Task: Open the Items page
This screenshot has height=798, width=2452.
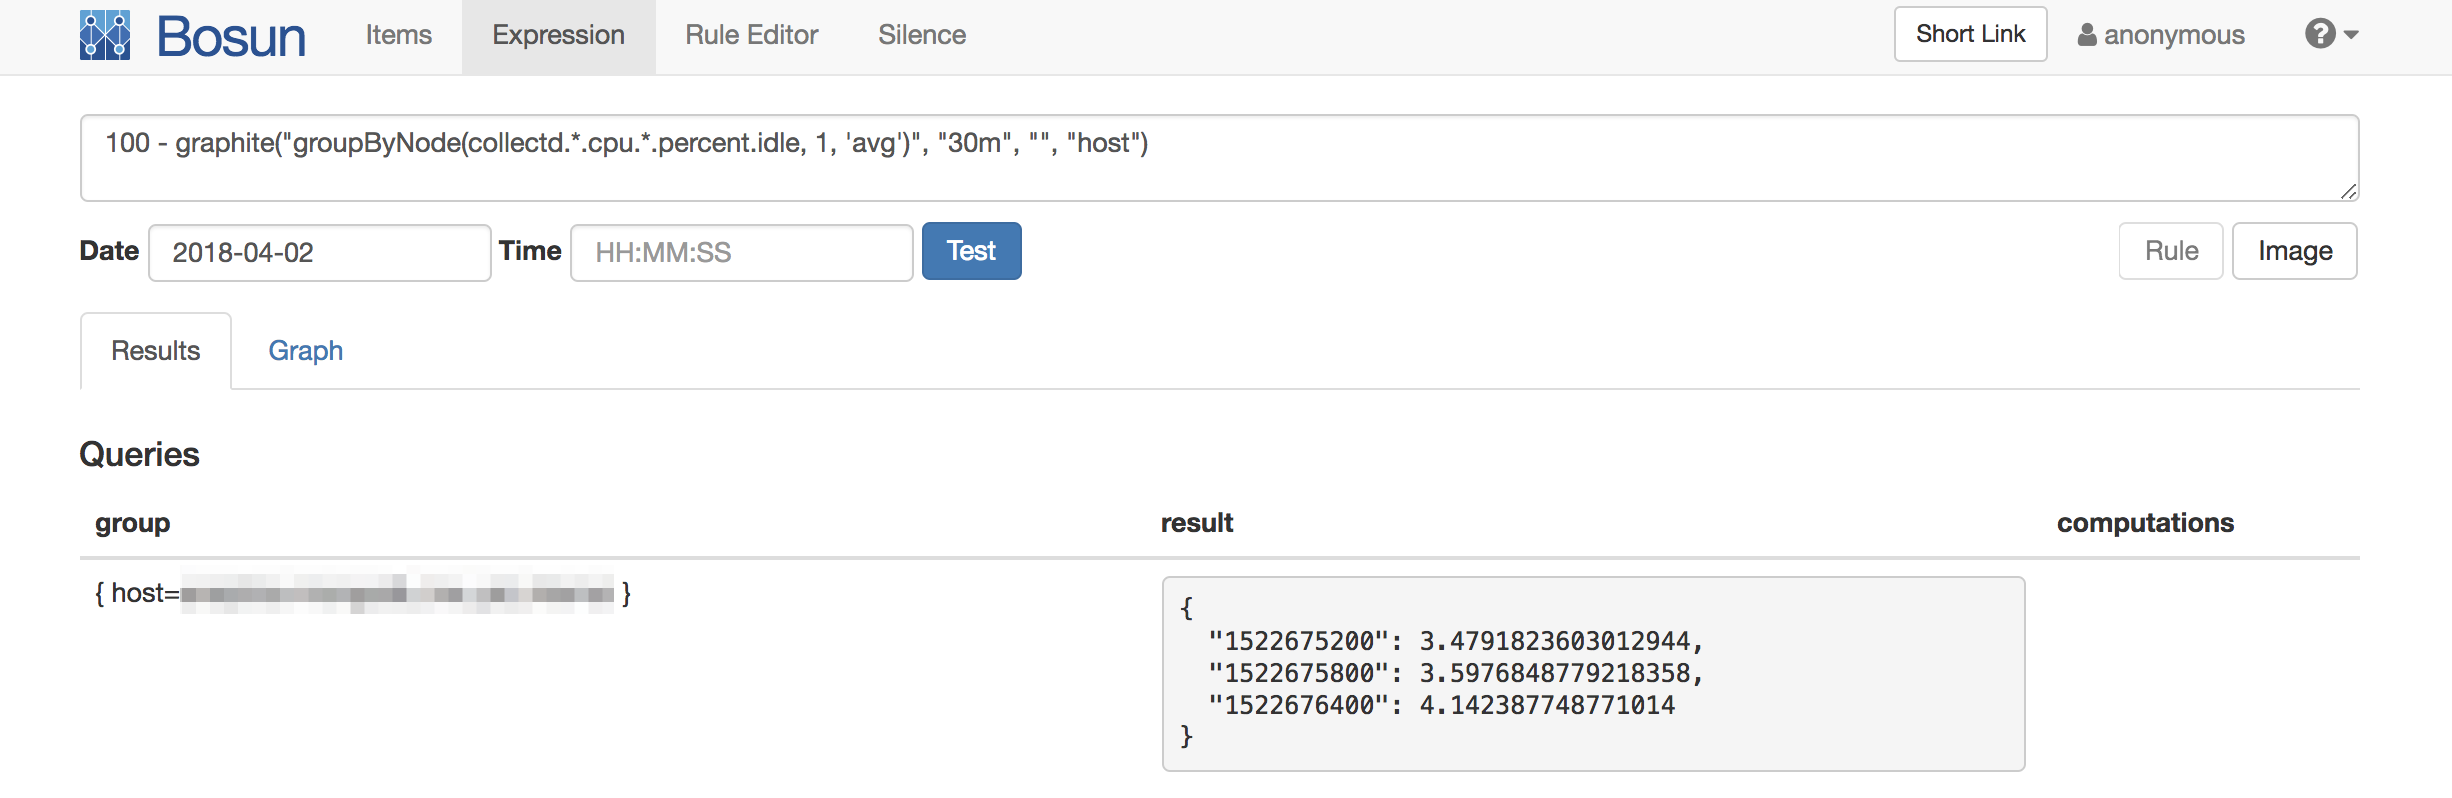Action: pos(398,35)
